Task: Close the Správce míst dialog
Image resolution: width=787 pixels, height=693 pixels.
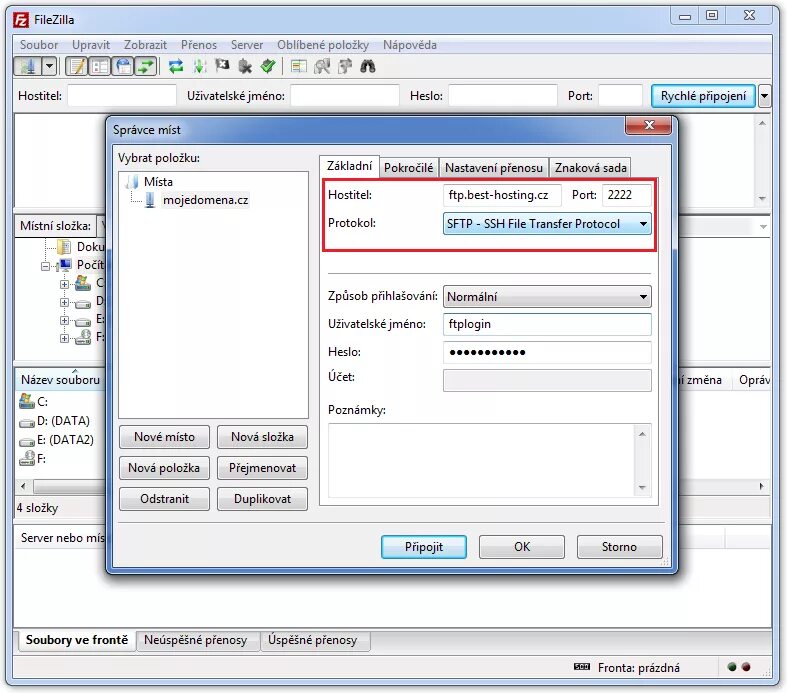Action: (648, 125)
